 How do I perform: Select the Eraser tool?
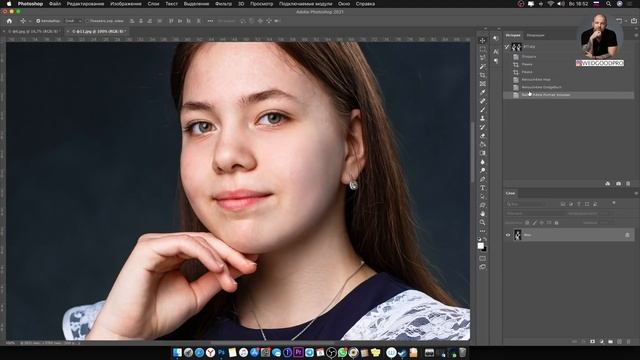482,136
